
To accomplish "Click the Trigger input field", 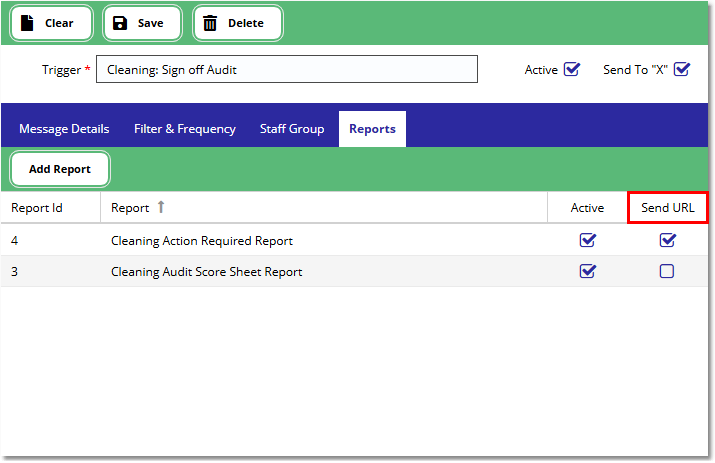I will [x=287, y=69].
